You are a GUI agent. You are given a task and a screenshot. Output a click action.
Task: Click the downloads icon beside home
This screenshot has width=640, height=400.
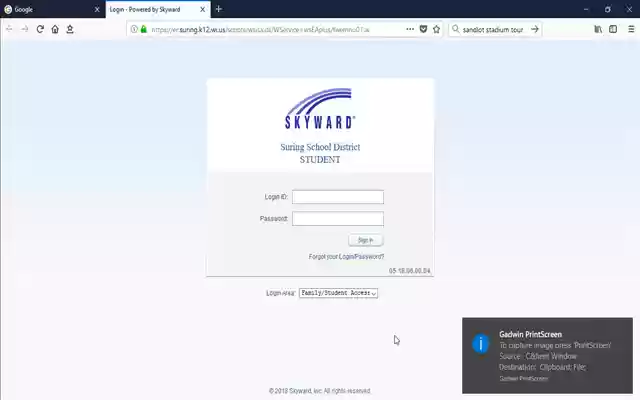click(x=70, y=29)
